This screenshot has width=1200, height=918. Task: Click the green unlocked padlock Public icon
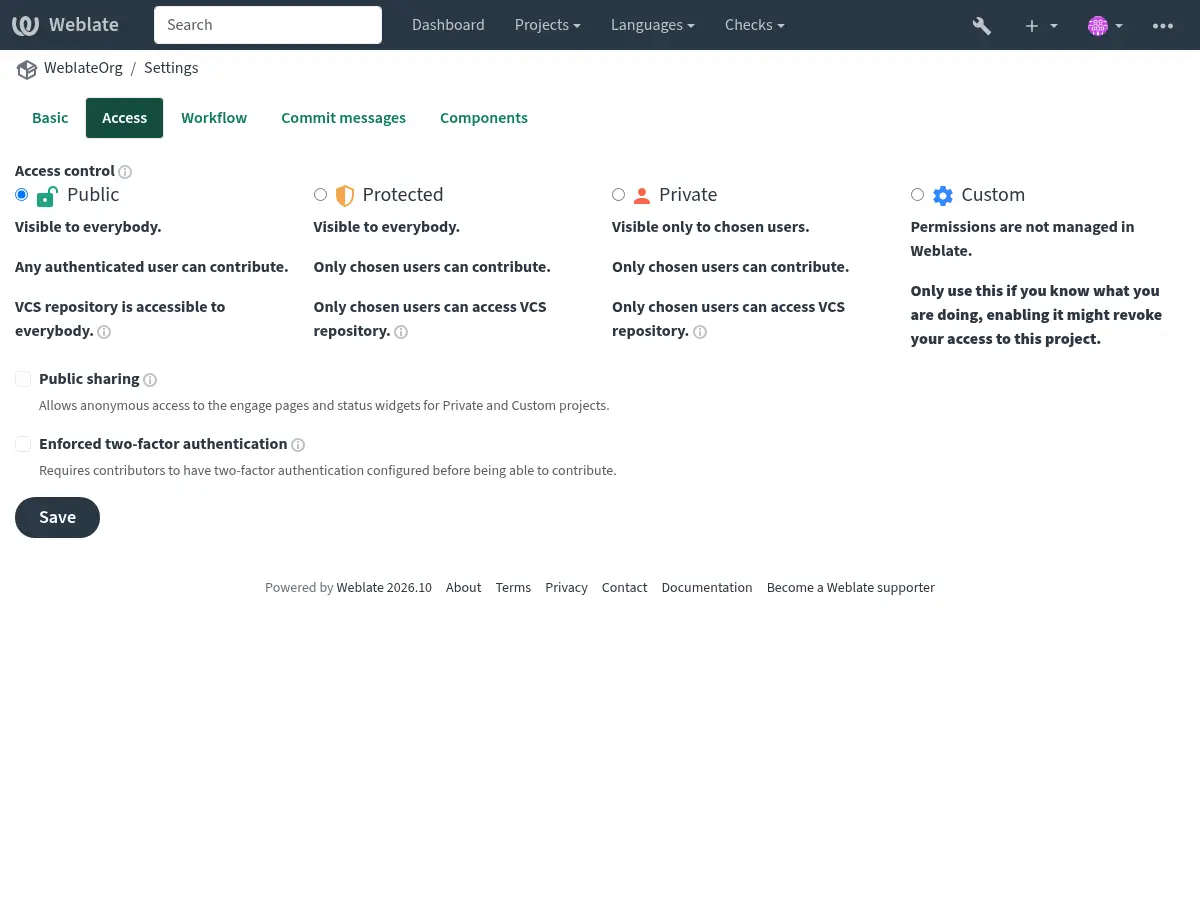(47, 195)
